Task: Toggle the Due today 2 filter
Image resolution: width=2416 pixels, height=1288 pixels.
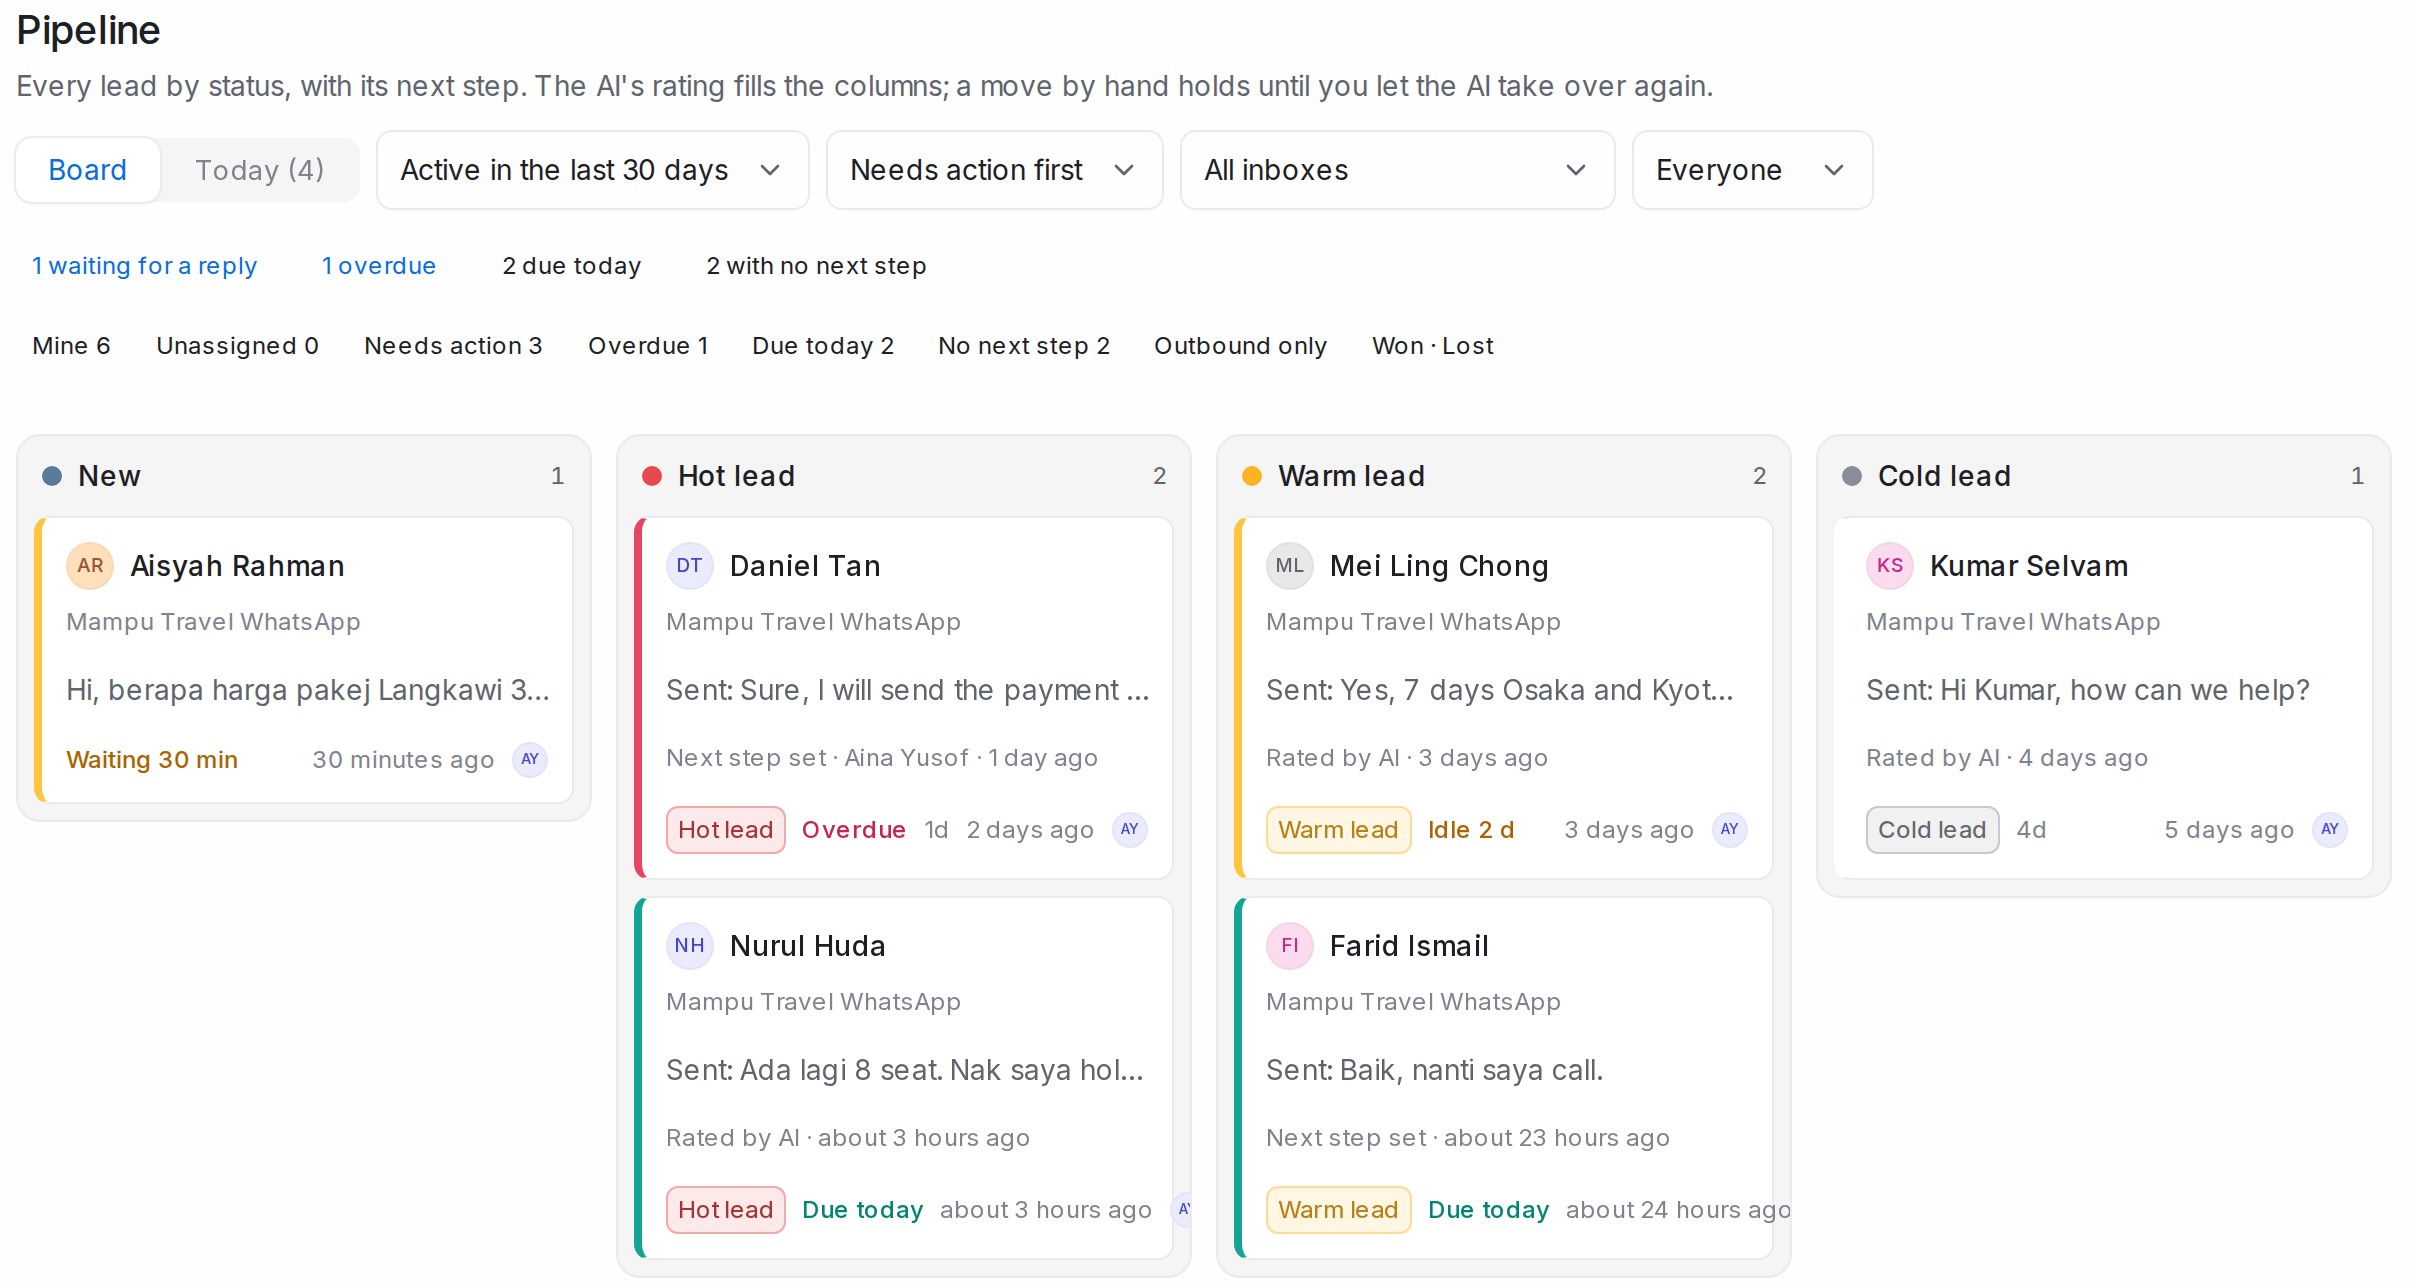Action: tap(823, 346)
